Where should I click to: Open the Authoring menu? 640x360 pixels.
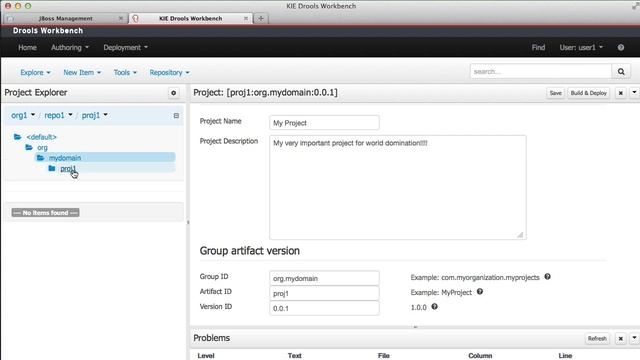click(70, 48)
